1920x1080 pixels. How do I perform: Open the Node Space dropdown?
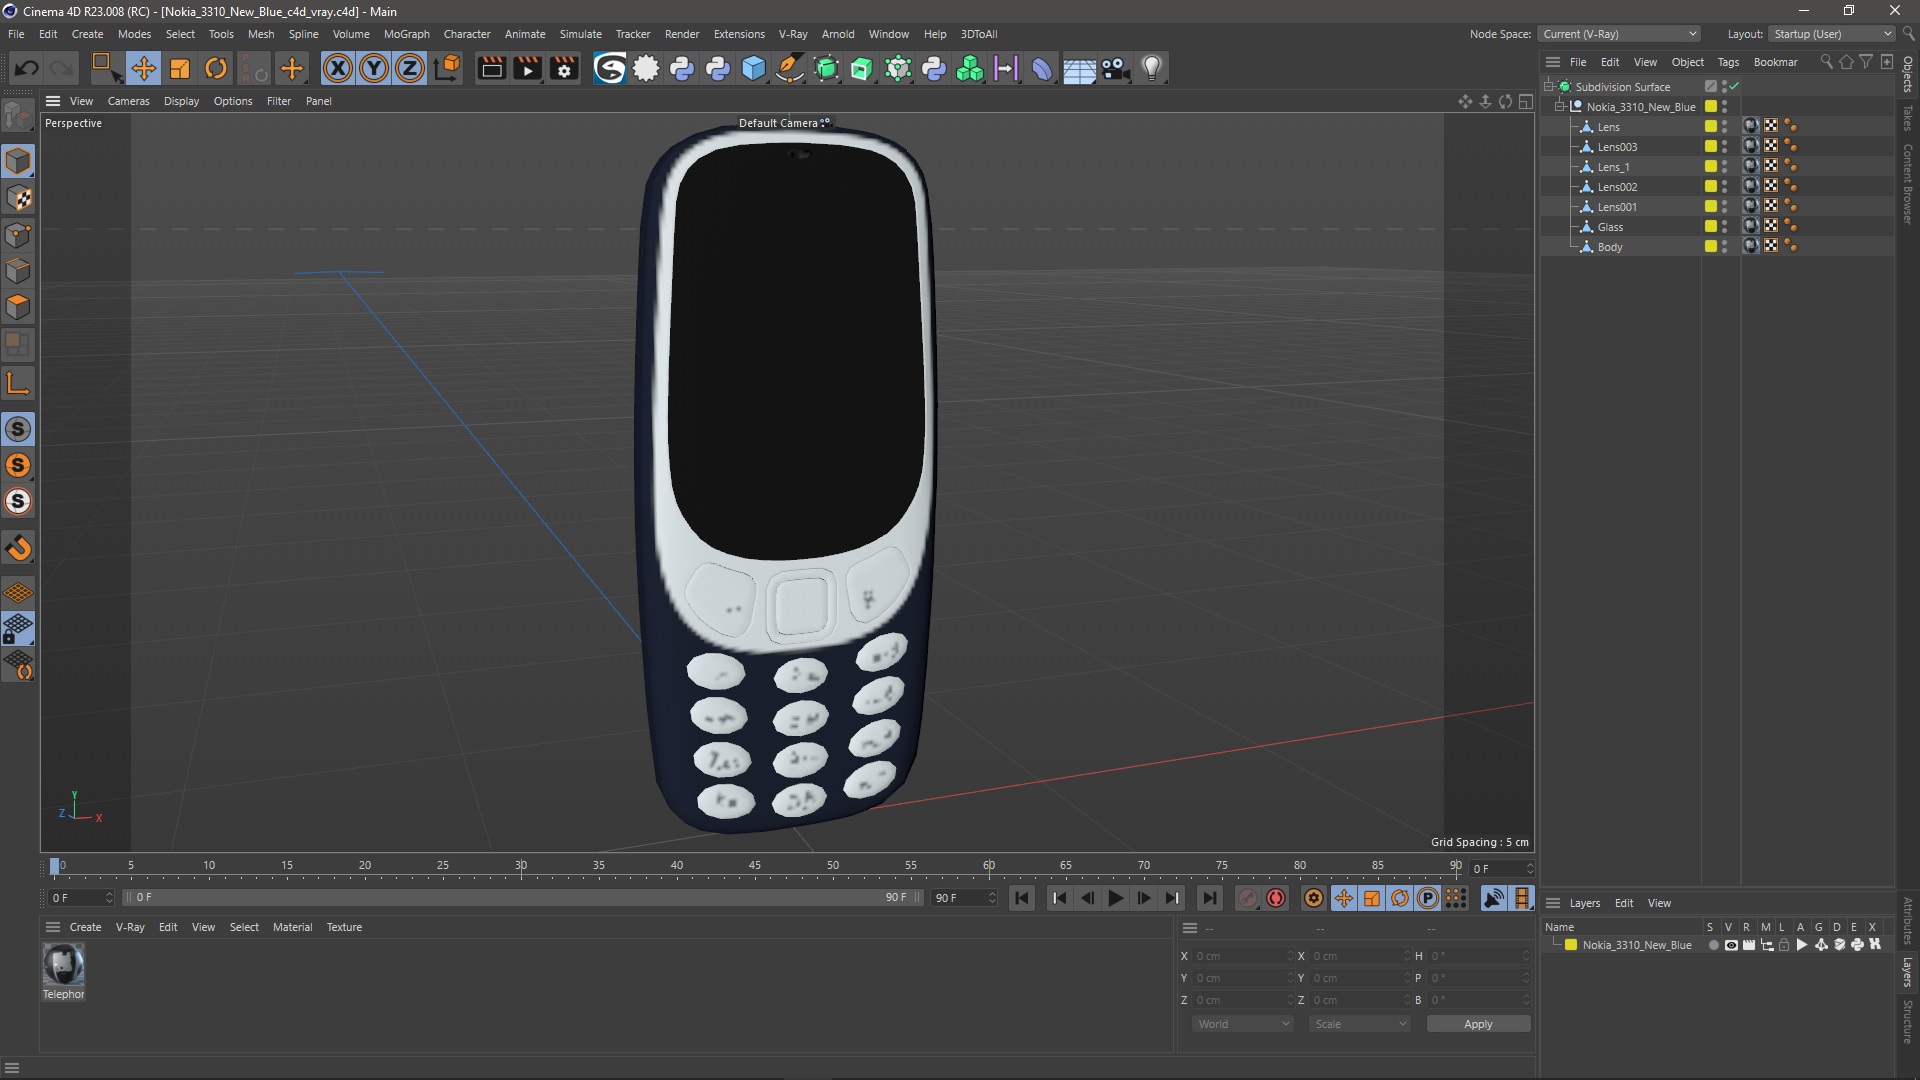point(1618,34)
